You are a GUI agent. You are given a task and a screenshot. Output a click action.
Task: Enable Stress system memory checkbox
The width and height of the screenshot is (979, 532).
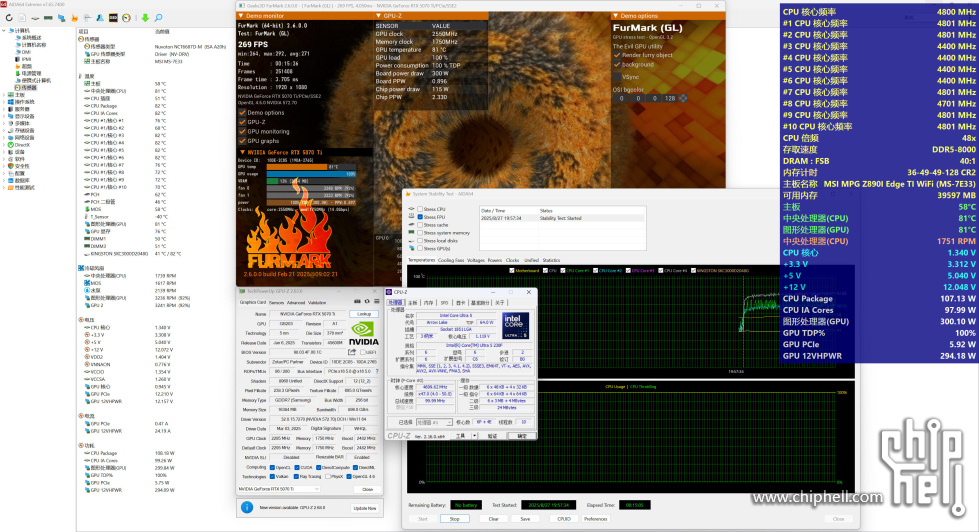[420, 232]
